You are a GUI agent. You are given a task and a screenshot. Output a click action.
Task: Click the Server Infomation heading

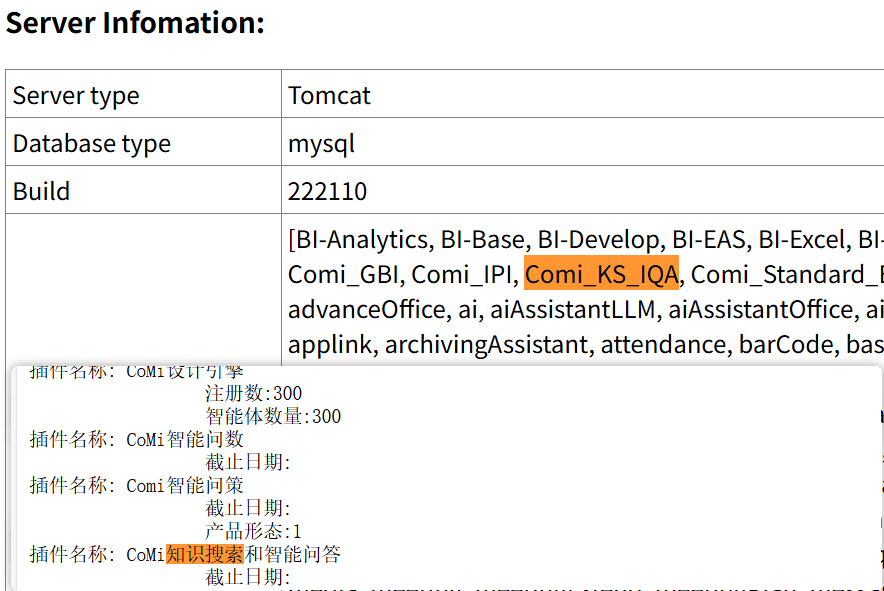(135, 22)
